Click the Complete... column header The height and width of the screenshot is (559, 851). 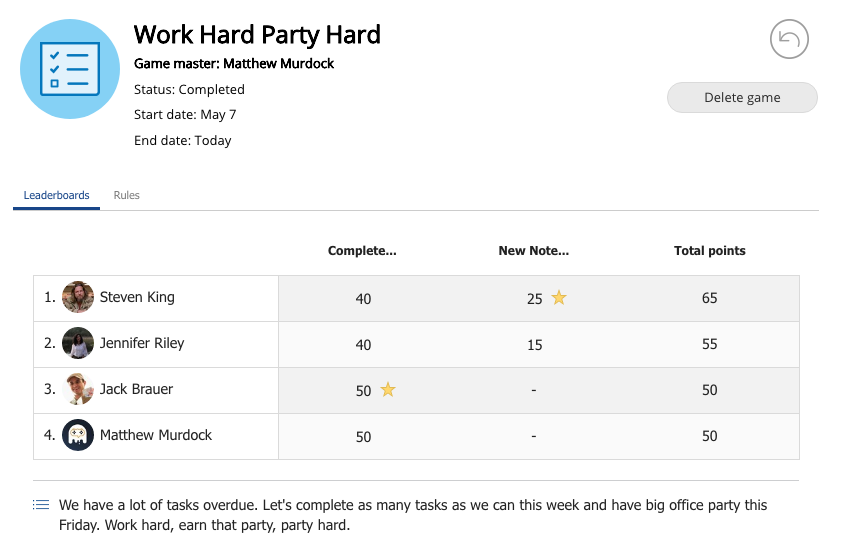click(362, 251)
